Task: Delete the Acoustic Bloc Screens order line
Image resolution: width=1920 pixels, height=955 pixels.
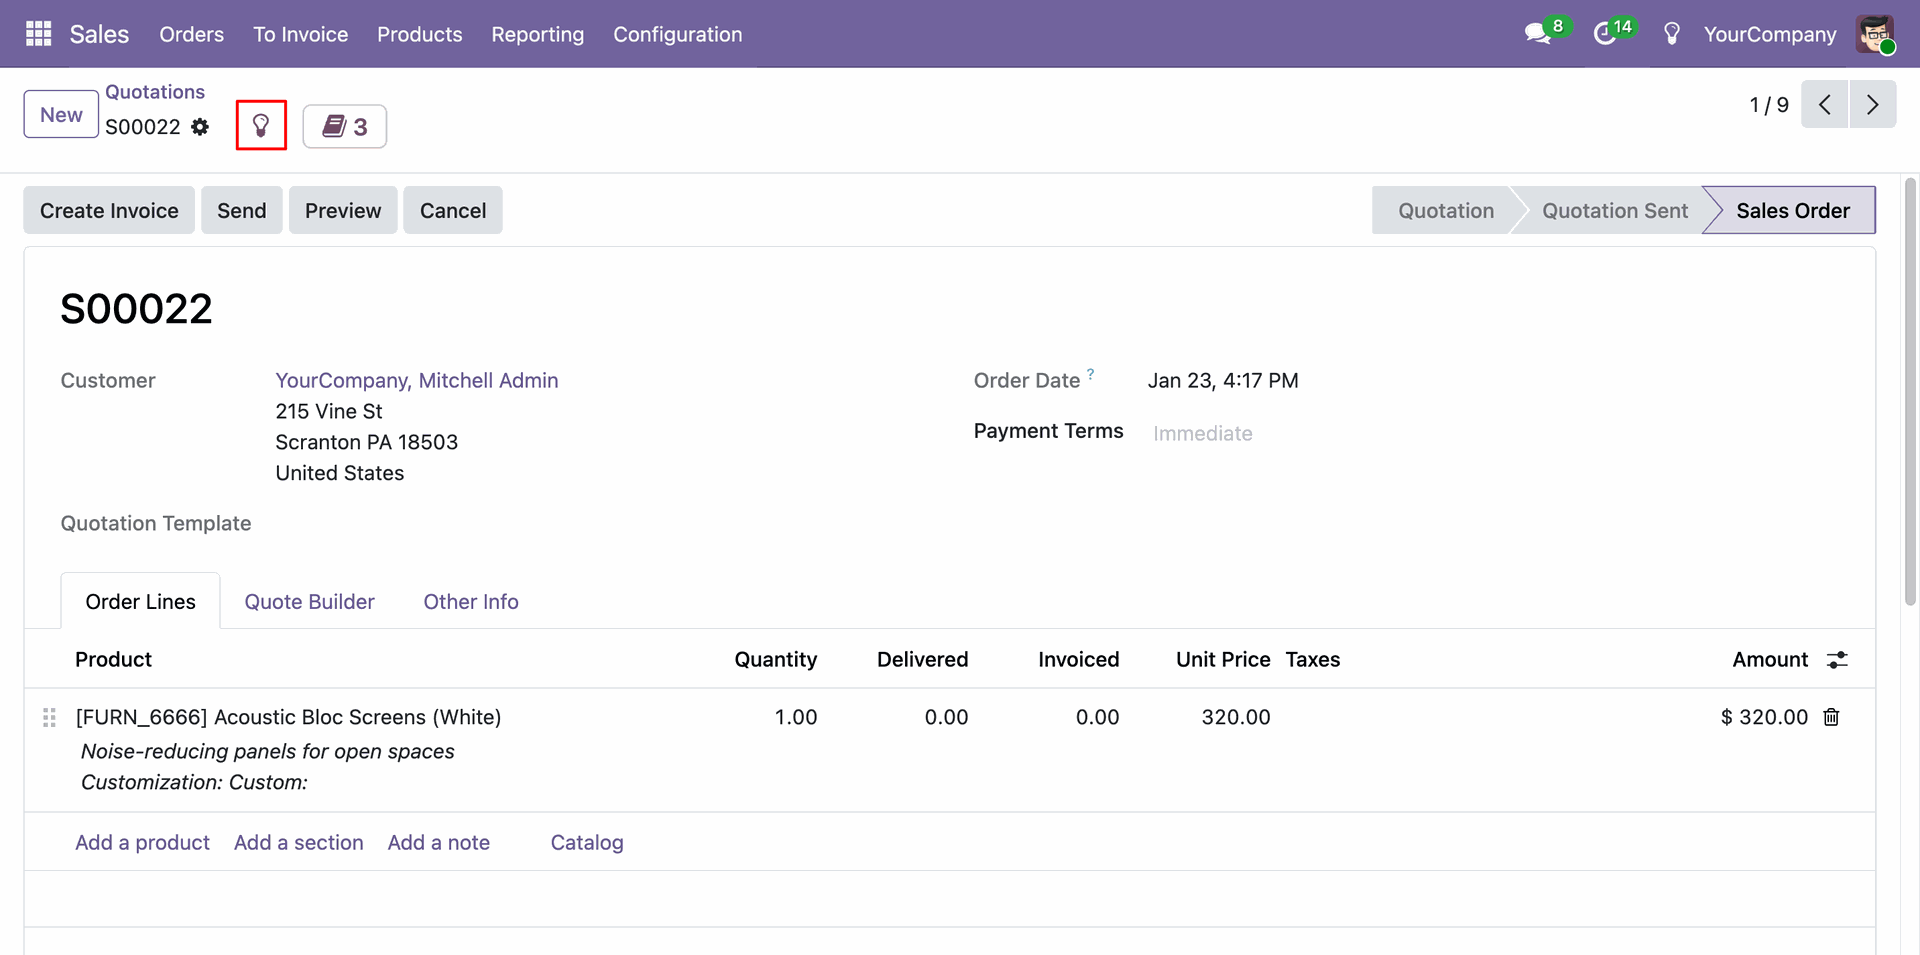Action: [1831, 717]
